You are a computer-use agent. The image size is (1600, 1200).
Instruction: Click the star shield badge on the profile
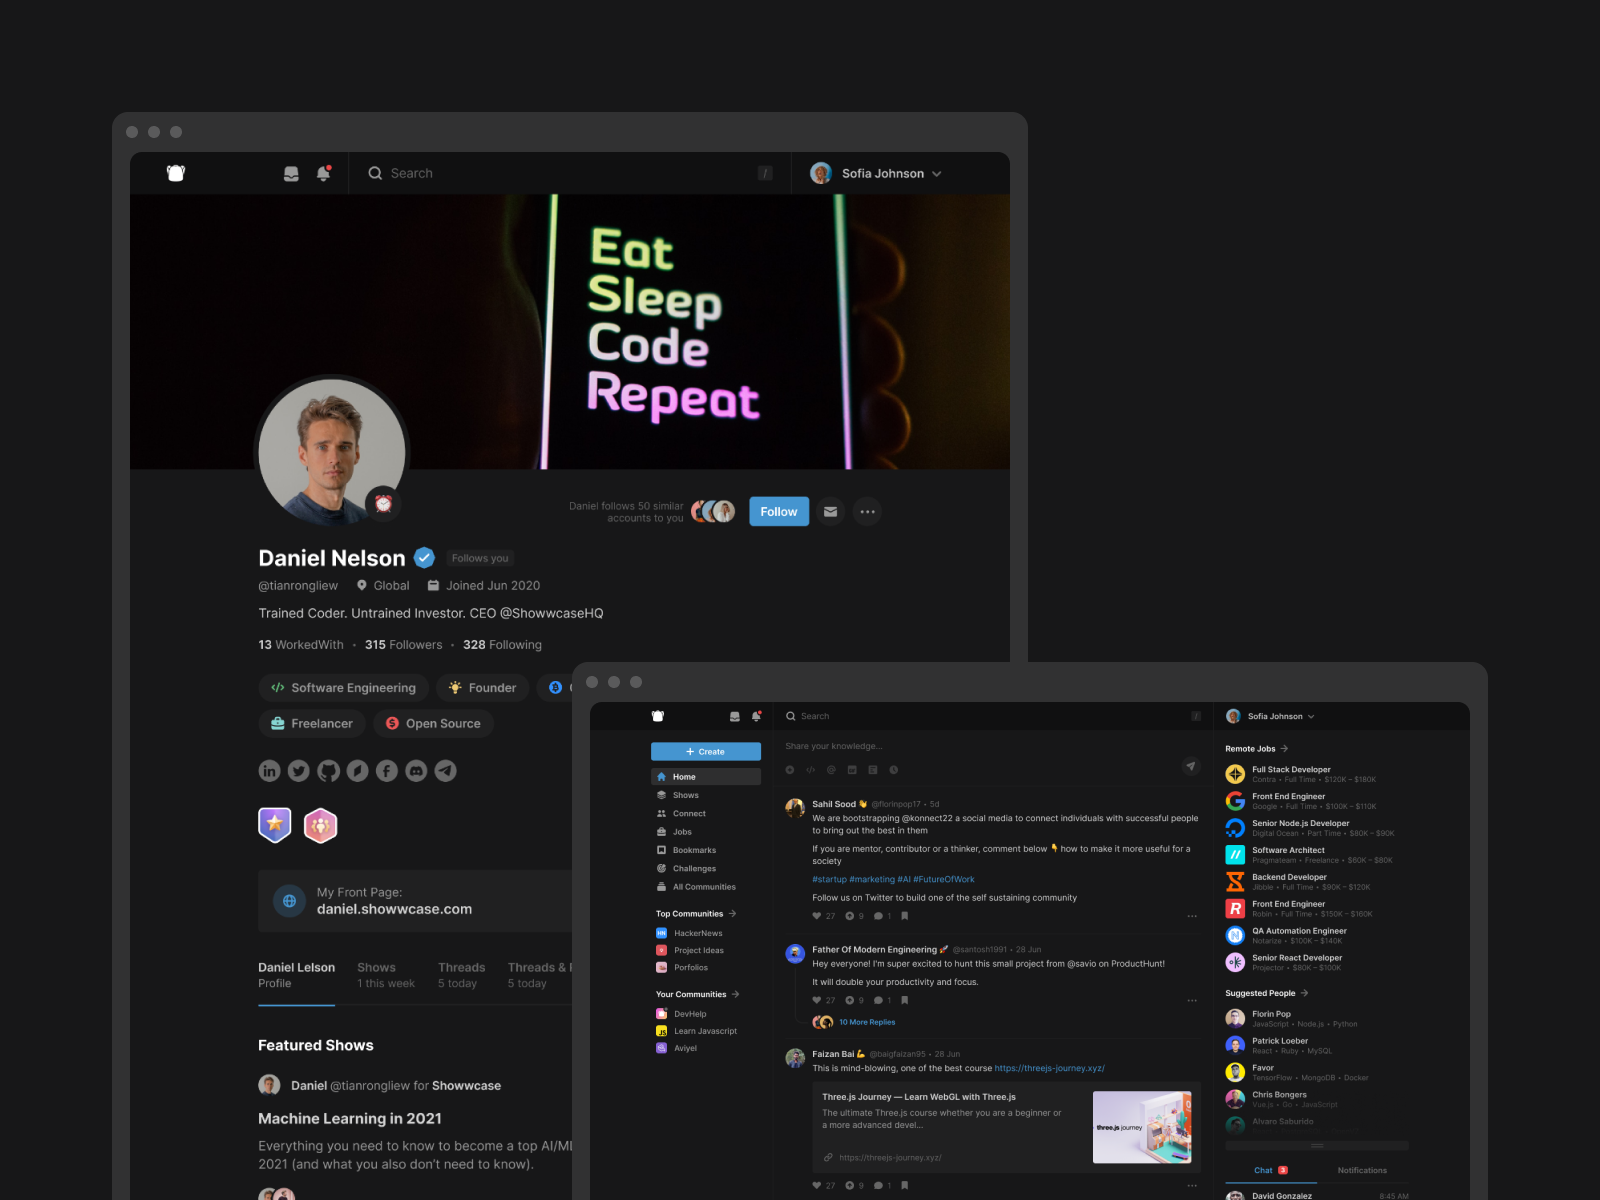click(275, 825)
